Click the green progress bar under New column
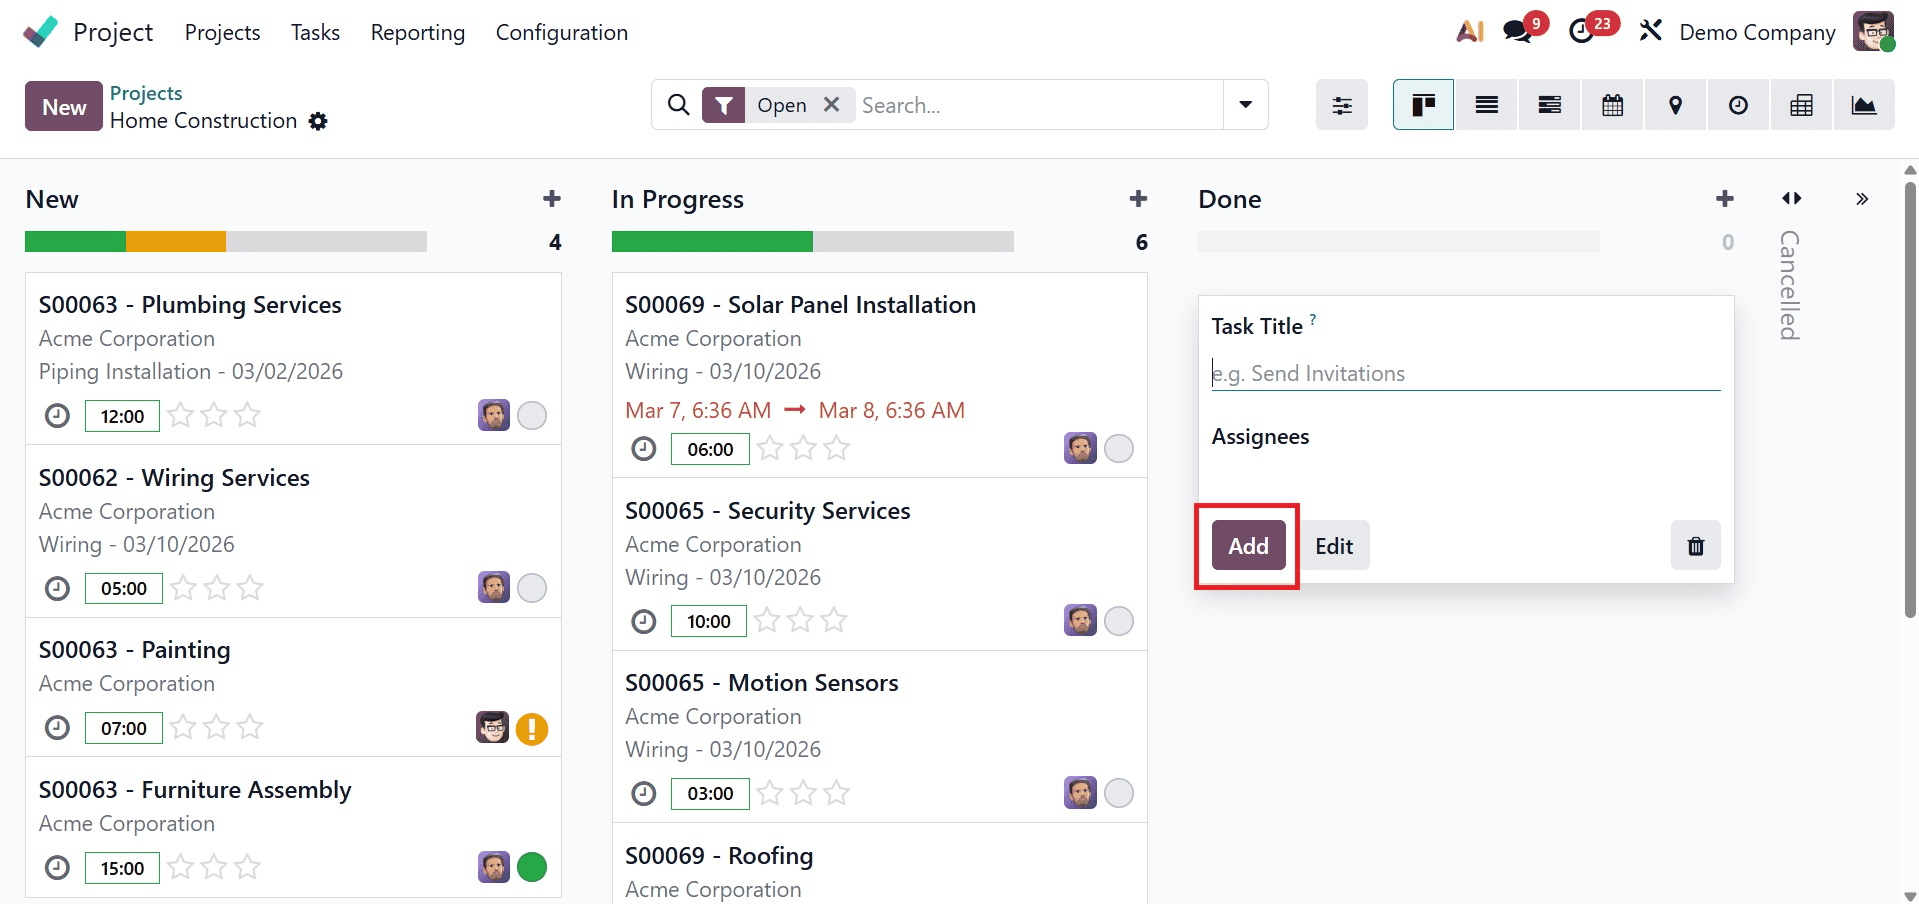 75,241
